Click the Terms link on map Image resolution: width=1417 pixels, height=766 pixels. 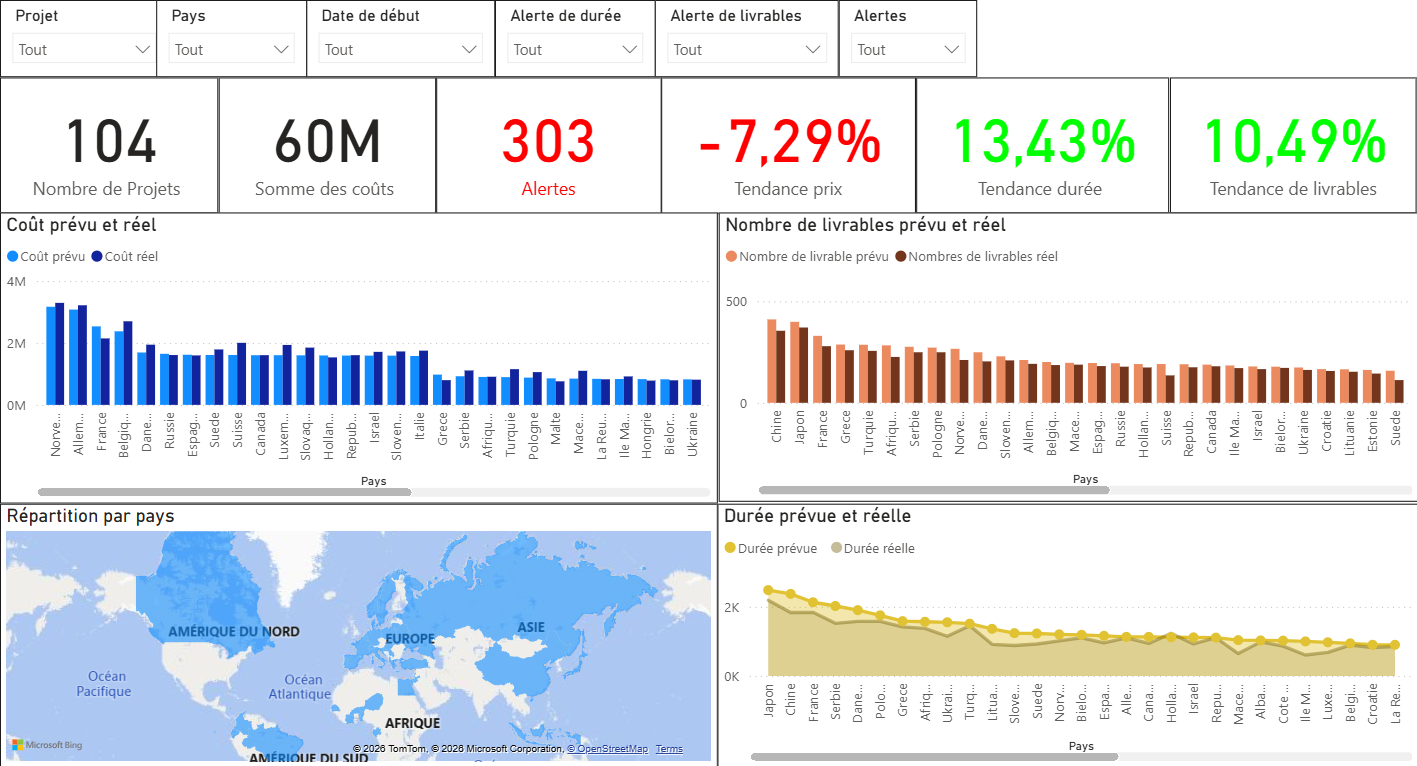click(x=669, y=749)
